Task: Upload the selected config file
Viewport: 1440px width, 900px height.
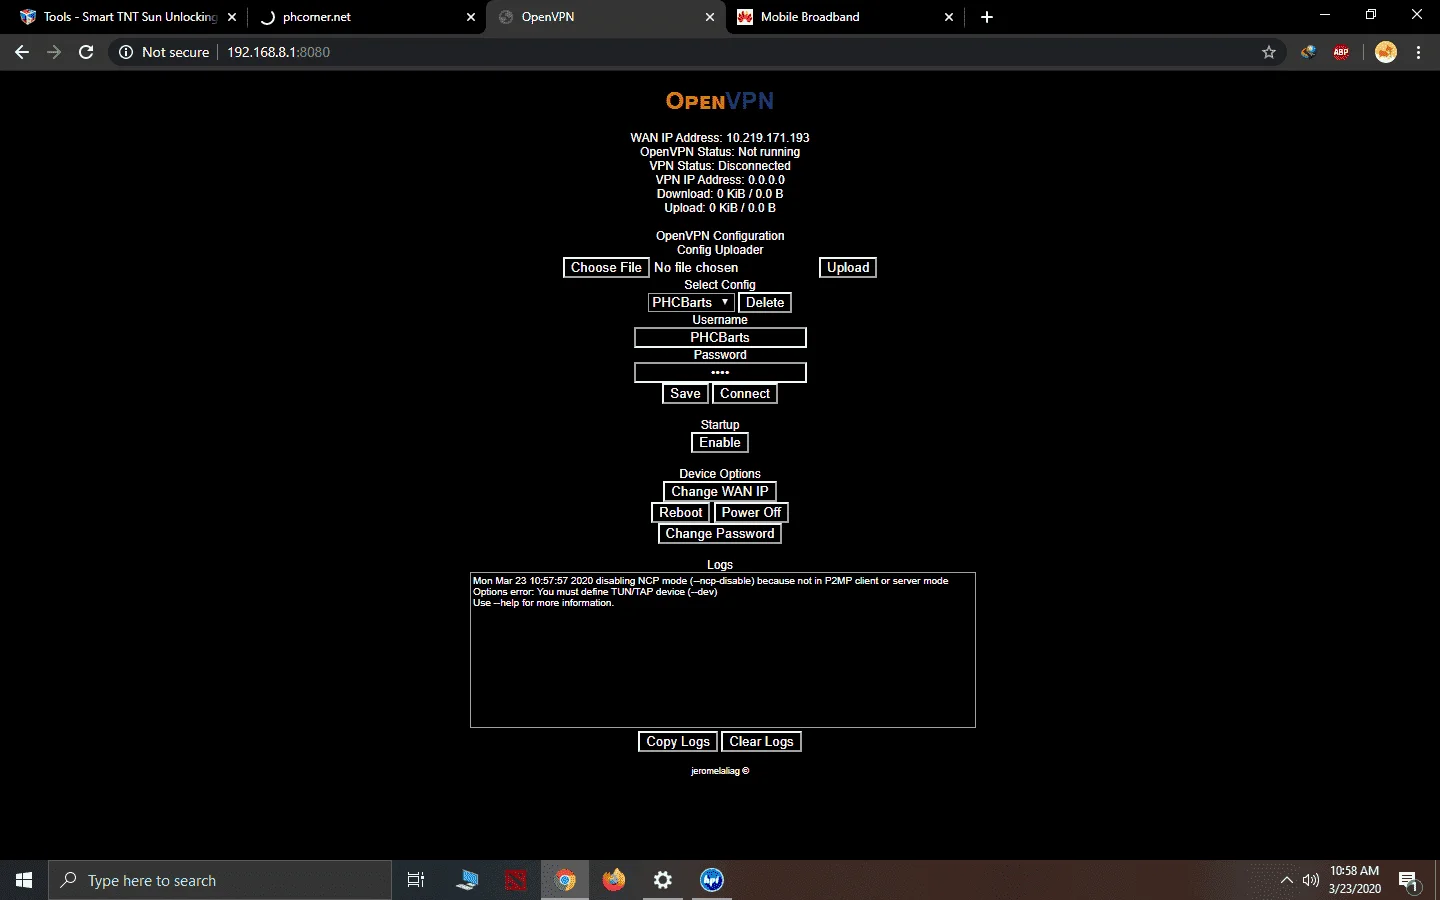Action: (848, 268)
